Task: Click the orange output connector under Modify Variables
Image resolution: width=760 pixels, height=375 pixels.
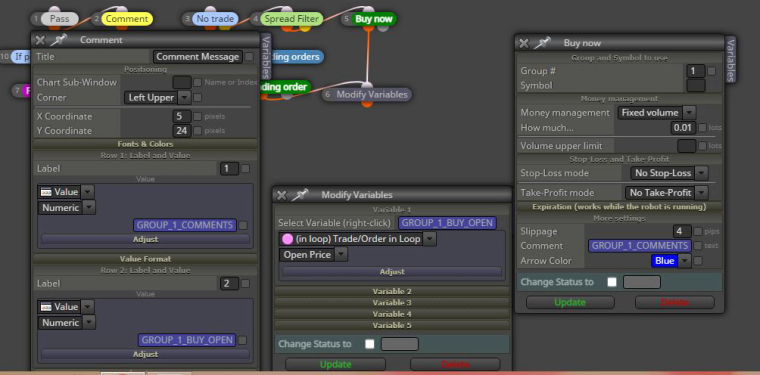Action: tap(367, 103)
